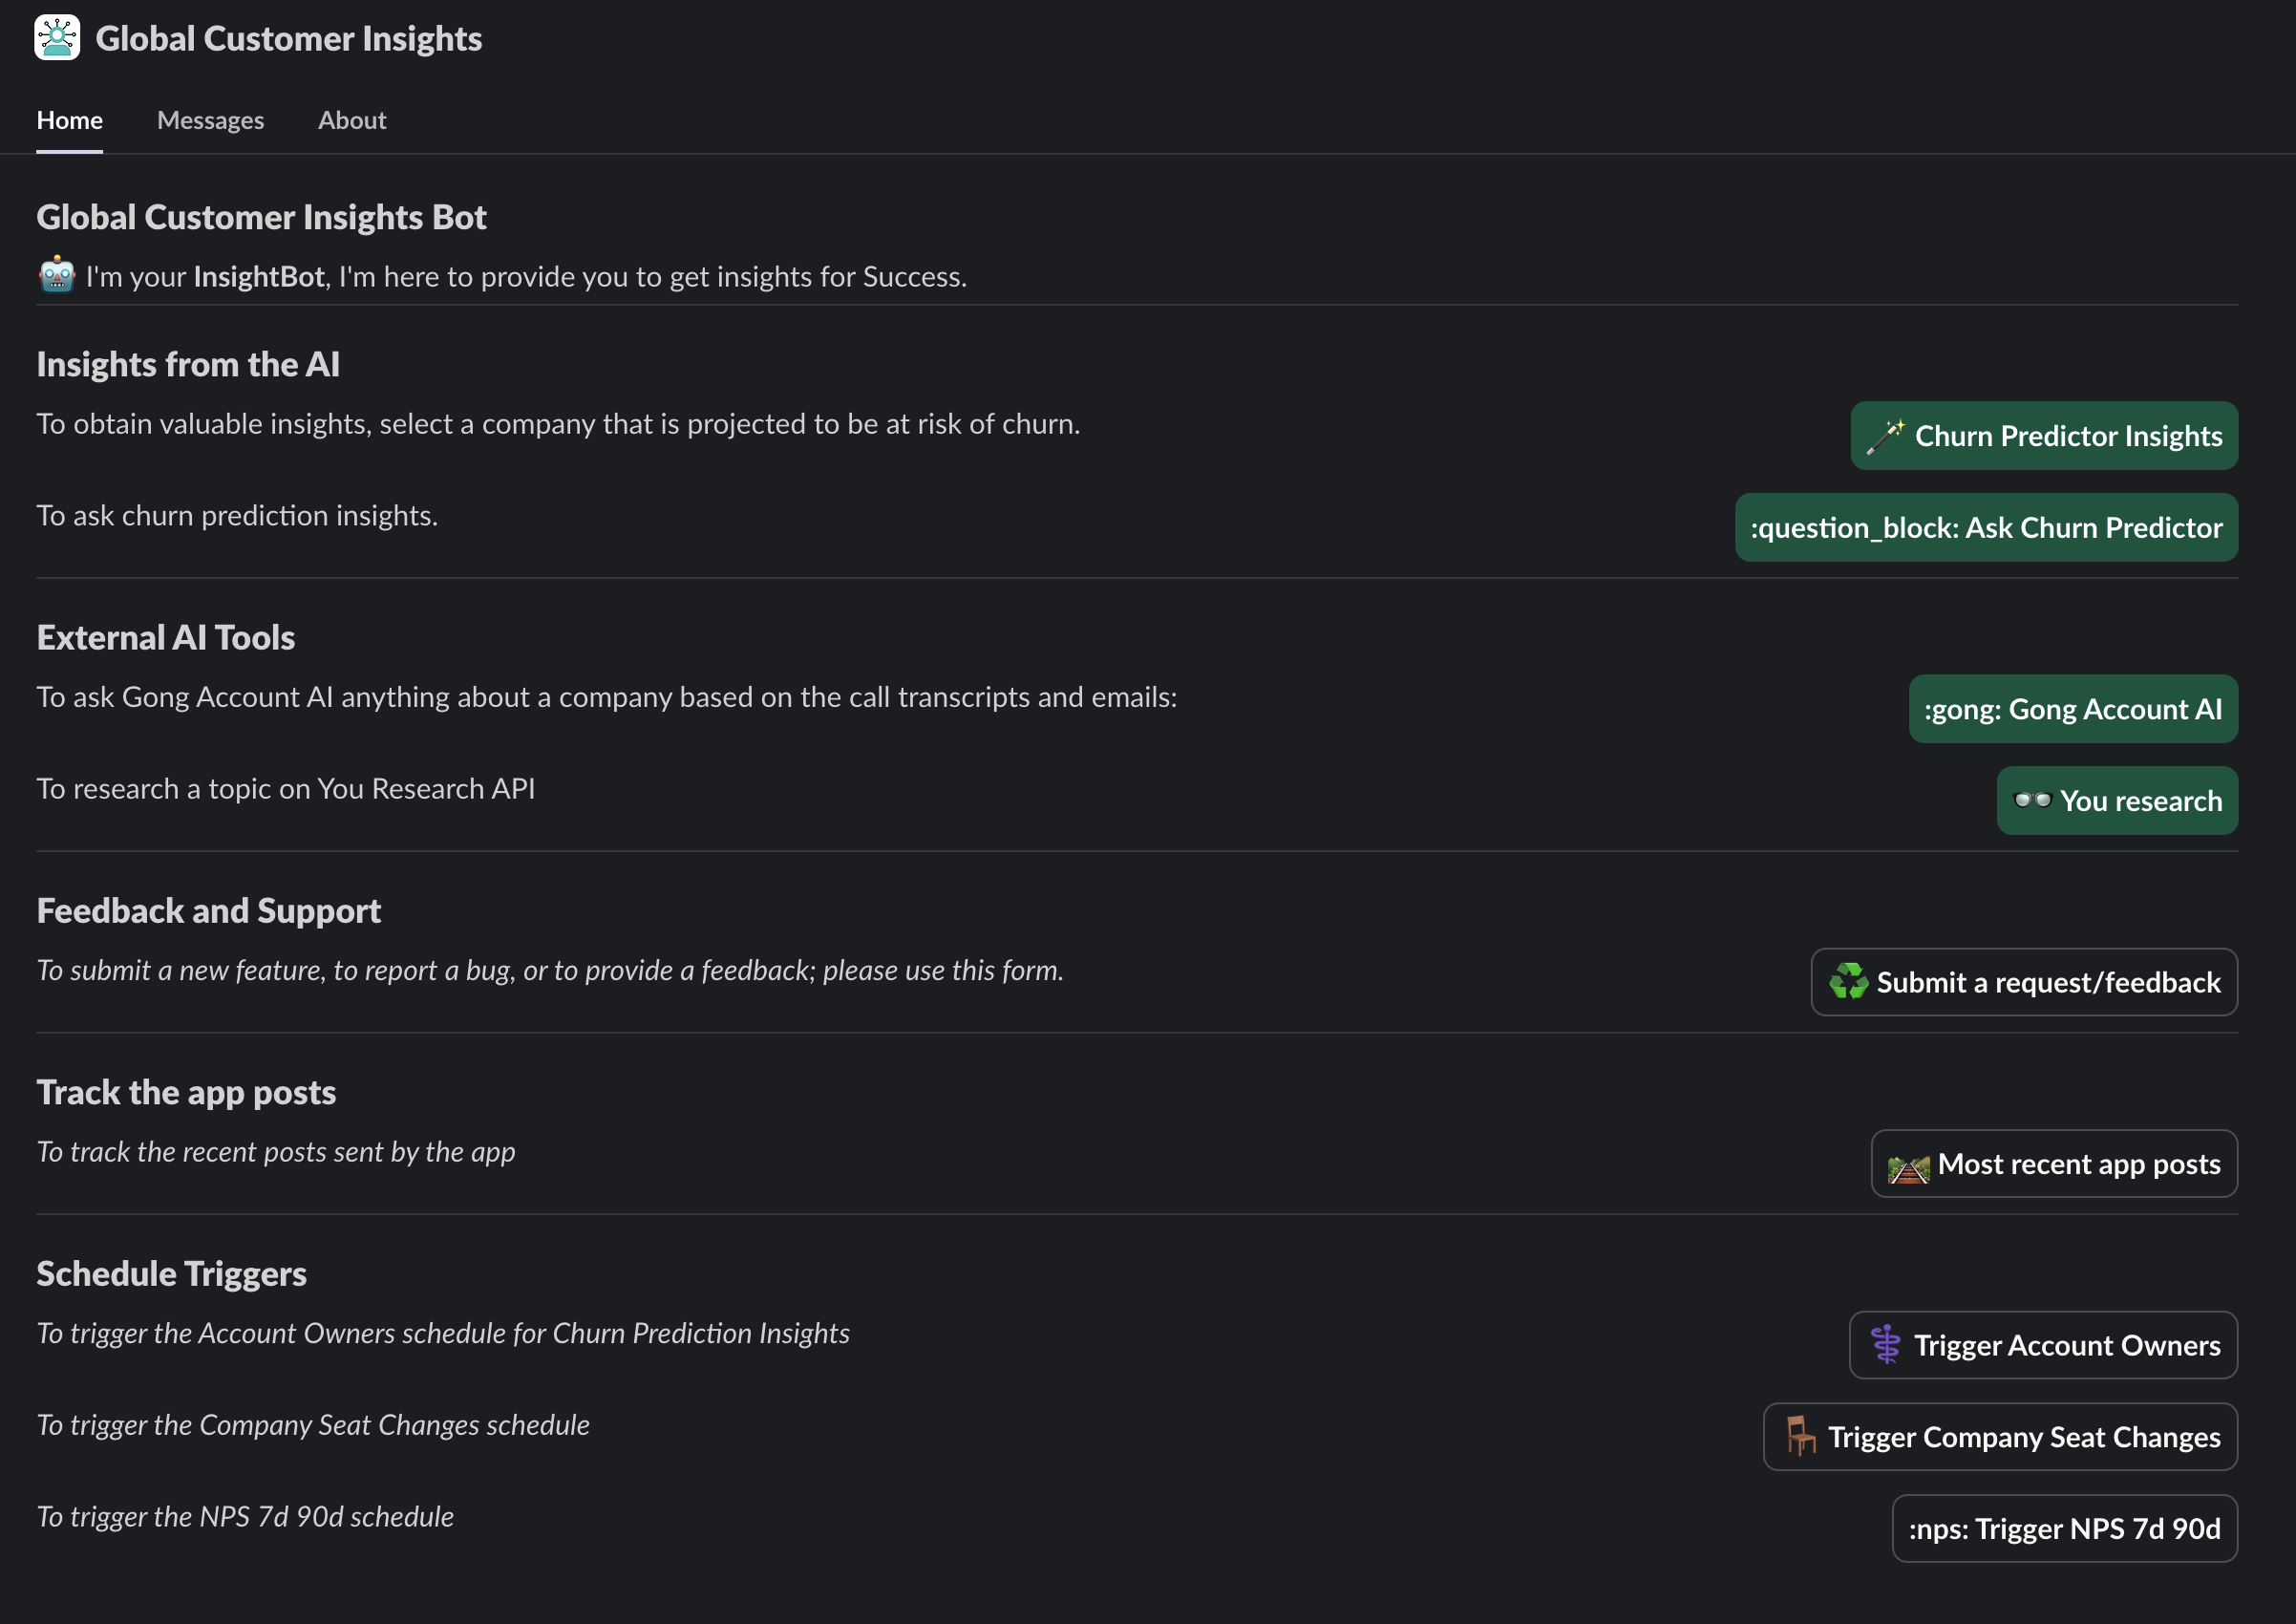Click the magic wand icon on Churn Predictor

pyautogui.click(x=1885, y=437)
